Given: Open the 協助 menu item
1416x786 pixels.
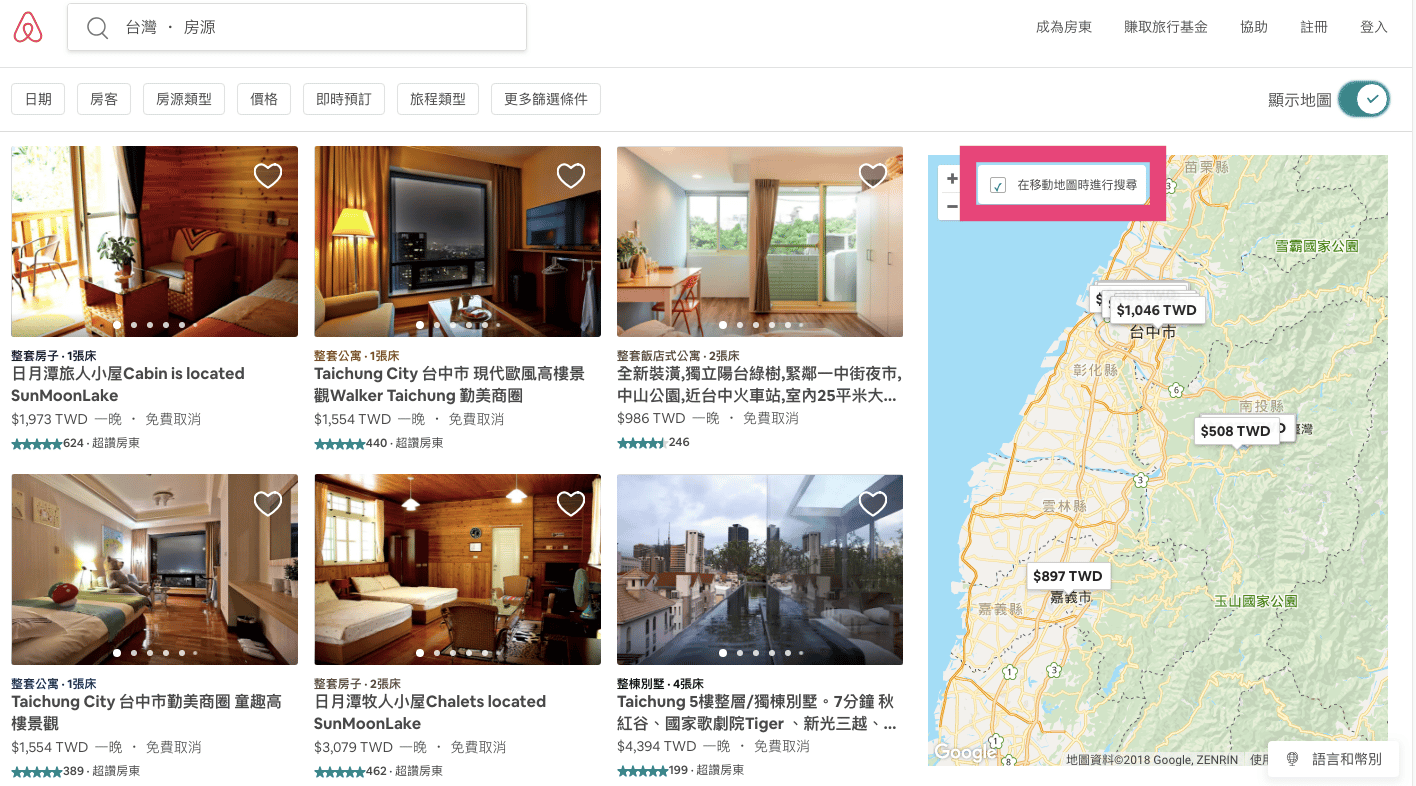Looking at the screenshot, I should pyautogui.click(x=1254, y=27).
